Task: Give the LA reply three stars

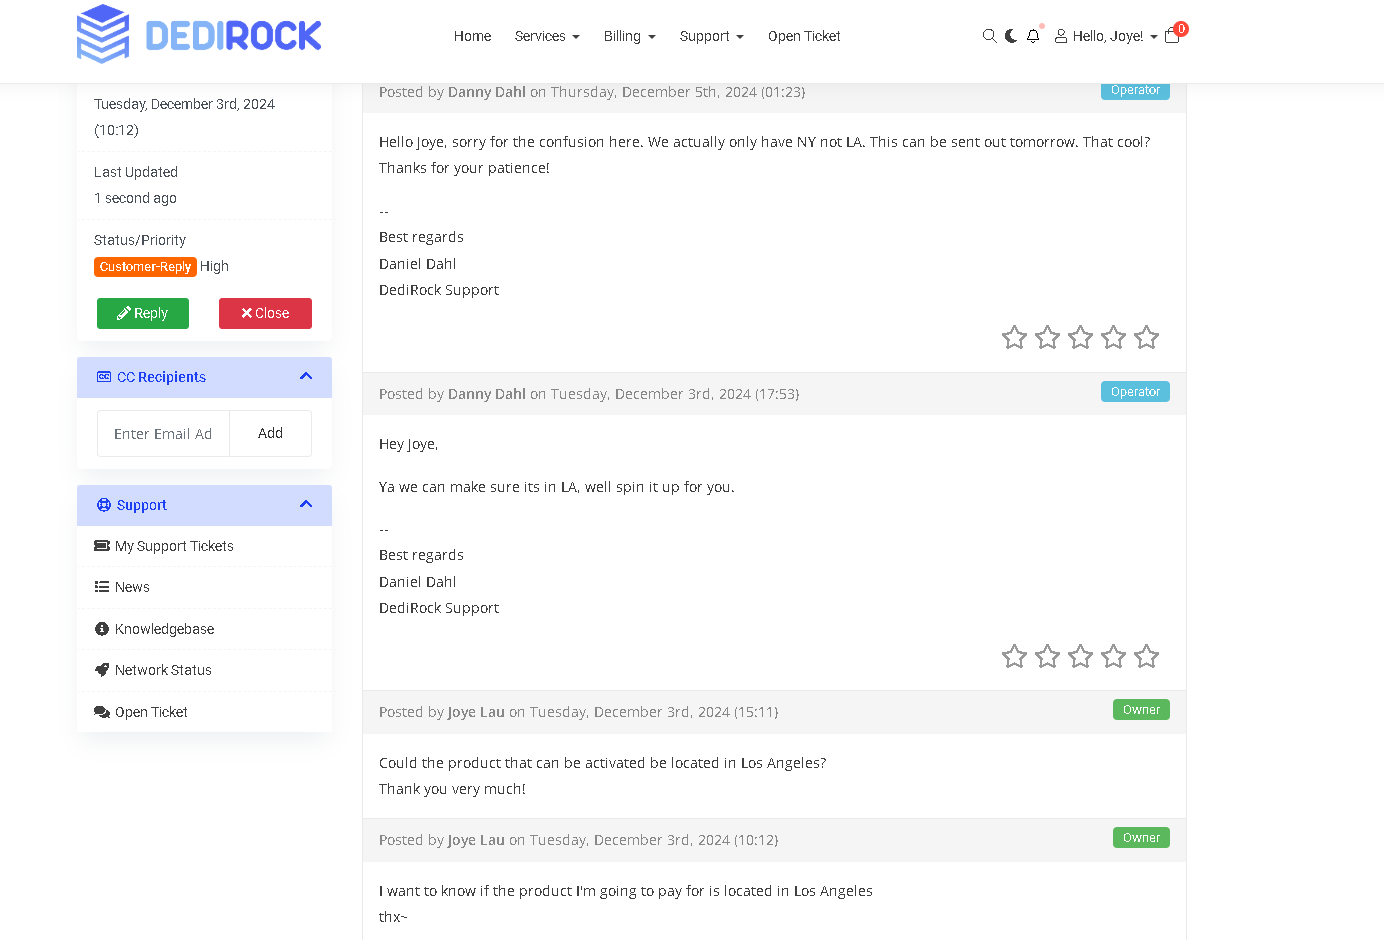Action: [1080, 657]
